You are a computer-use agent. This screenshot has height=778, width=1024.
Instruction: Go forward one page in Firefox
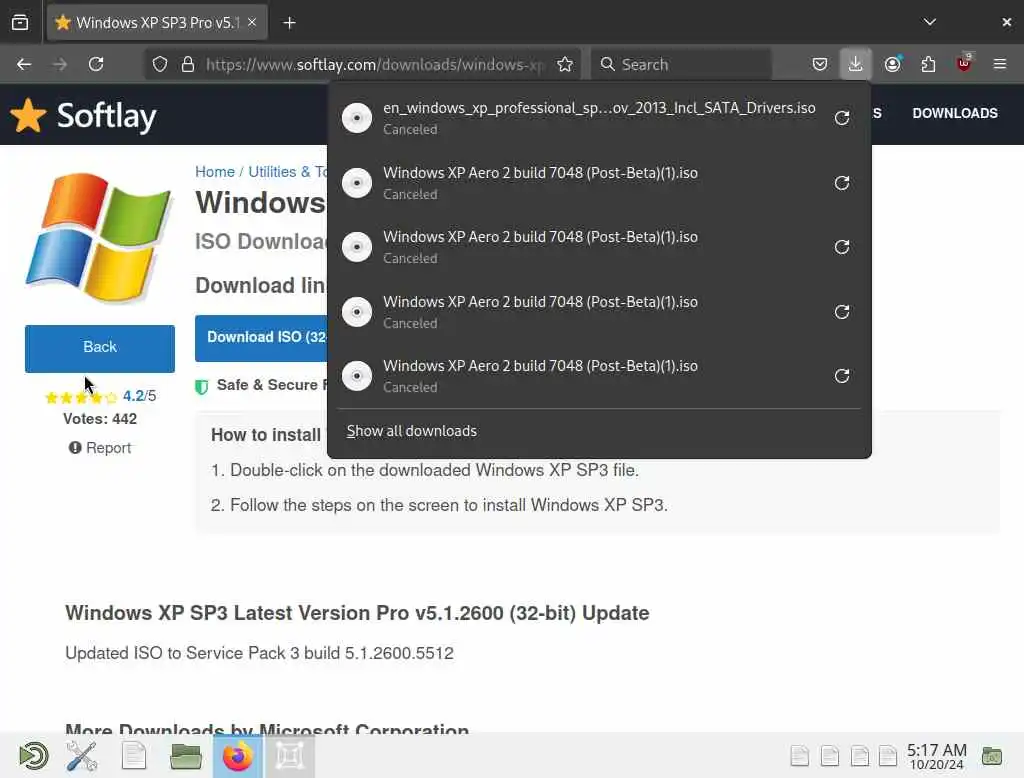click(x=60, y=64)
